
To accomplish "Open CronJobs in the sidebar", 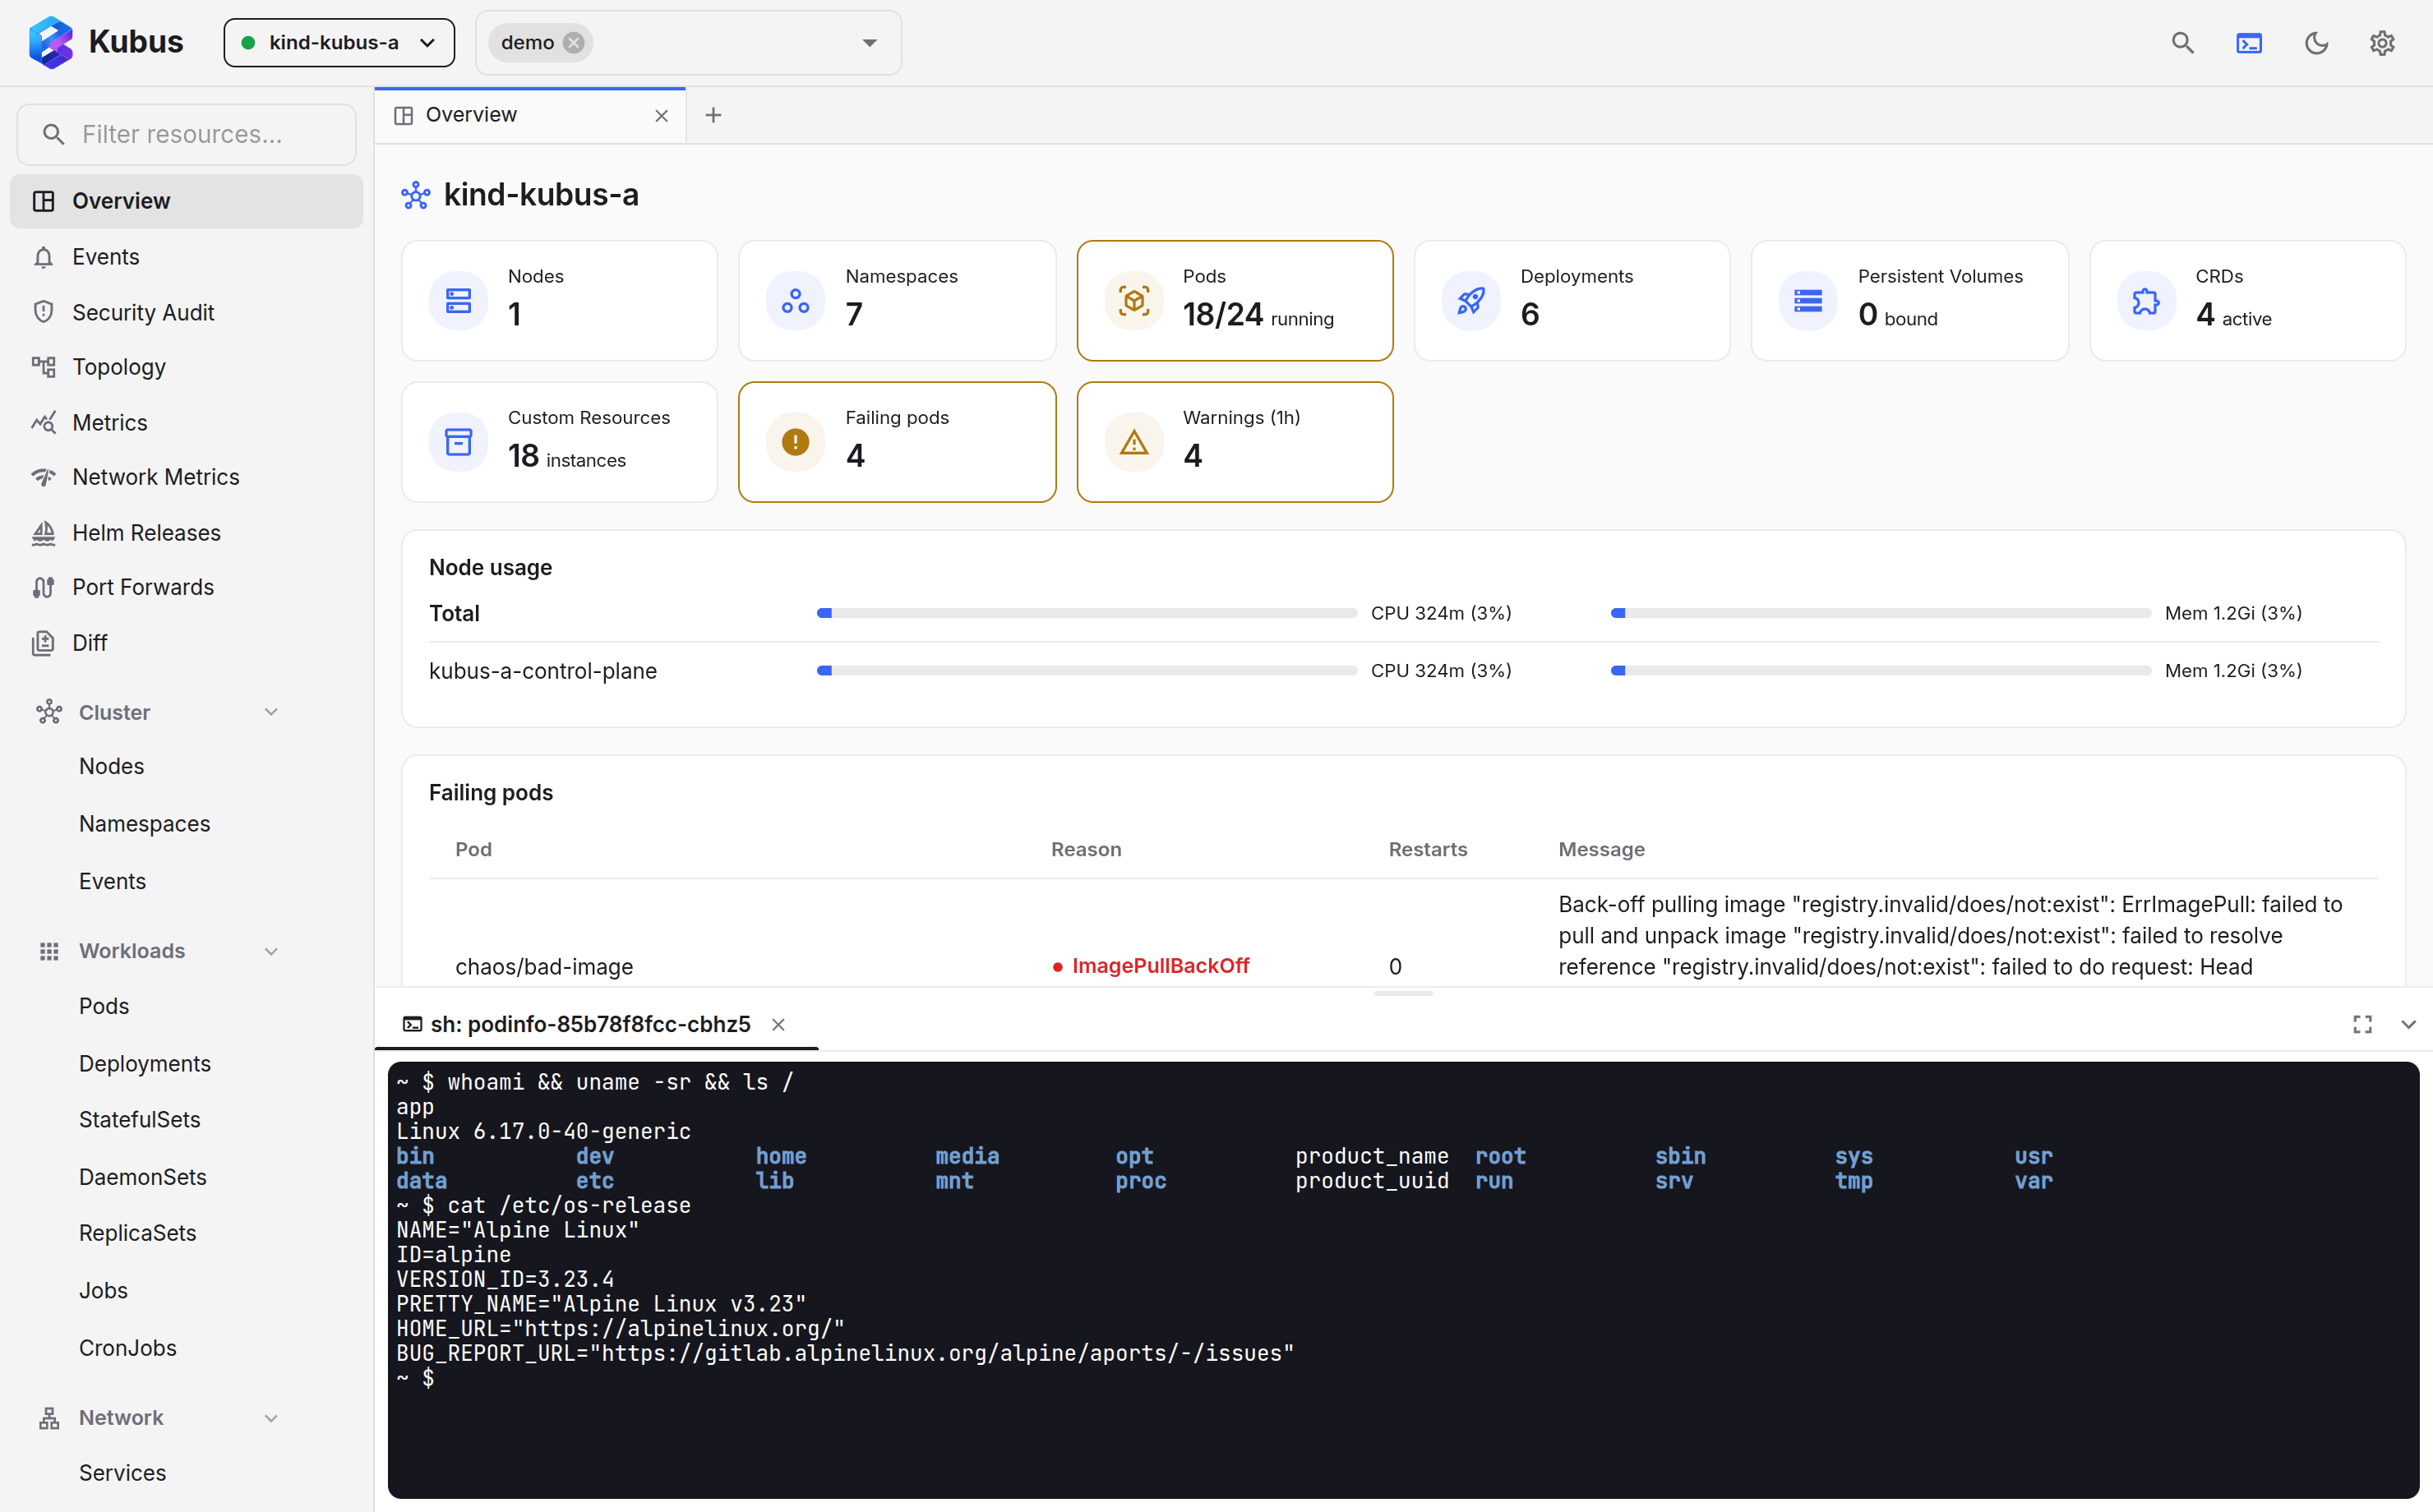I will coord(128,1348).
